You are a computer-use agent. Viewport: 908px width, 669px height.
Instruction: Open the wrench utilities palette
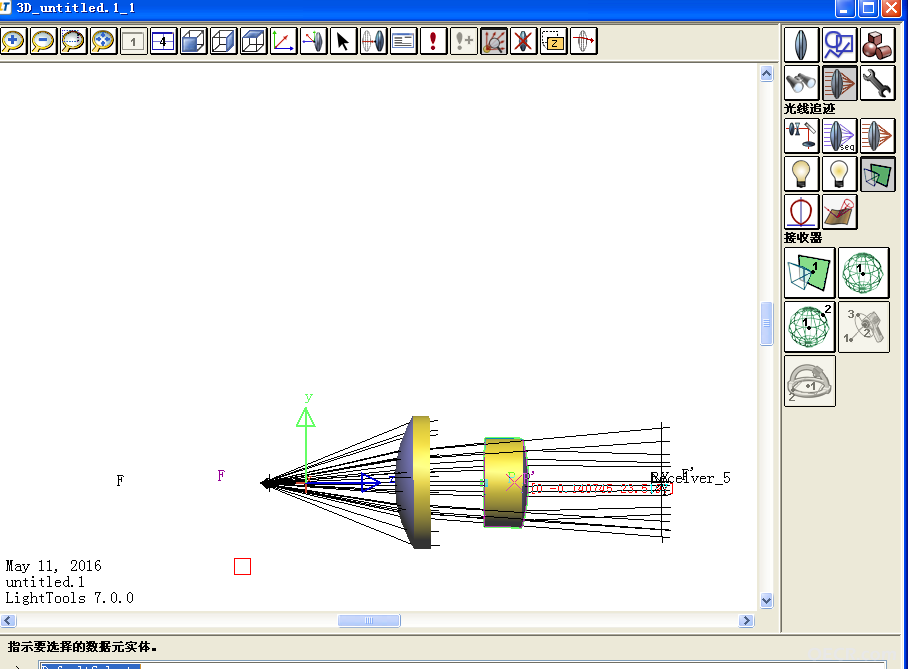(x=878, y=83)
